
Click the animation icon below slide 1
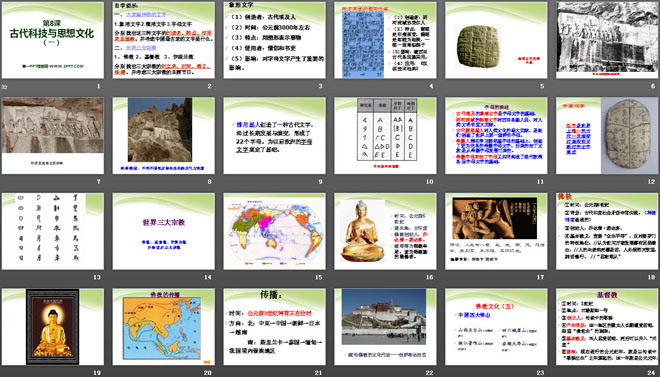click(4, 87)
